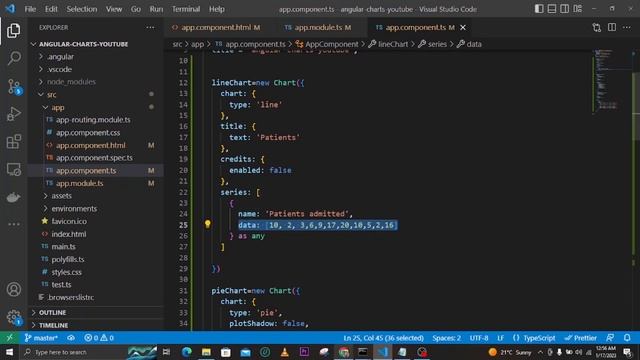Click AppComponent in the breadcrumb

pyautogui.click(x=331, y=44)
